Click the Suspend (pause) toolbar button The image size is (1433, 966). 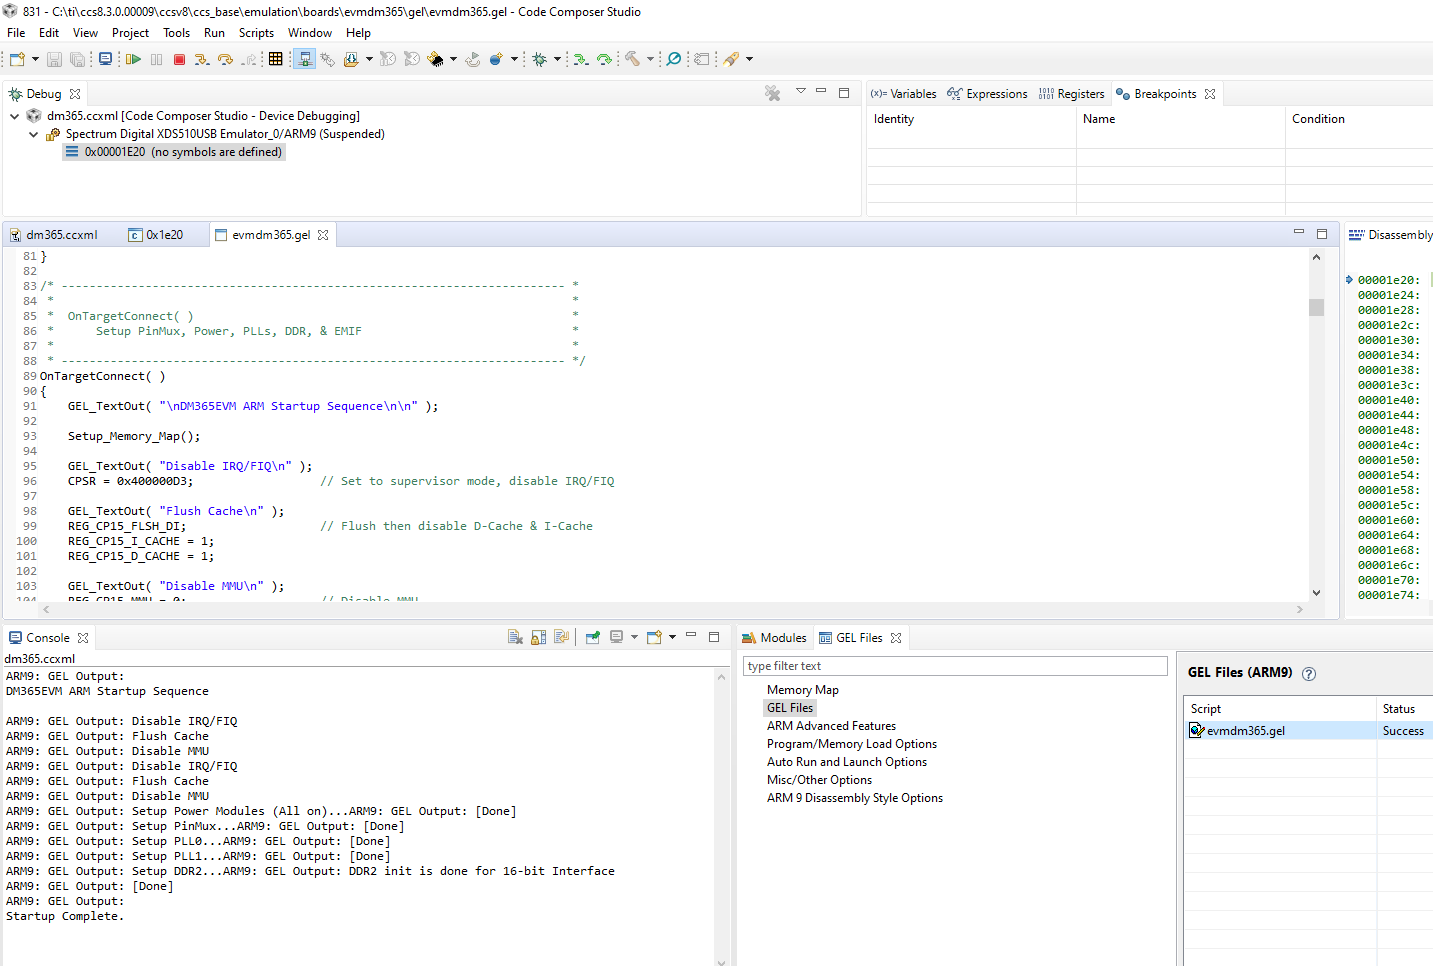156,59
